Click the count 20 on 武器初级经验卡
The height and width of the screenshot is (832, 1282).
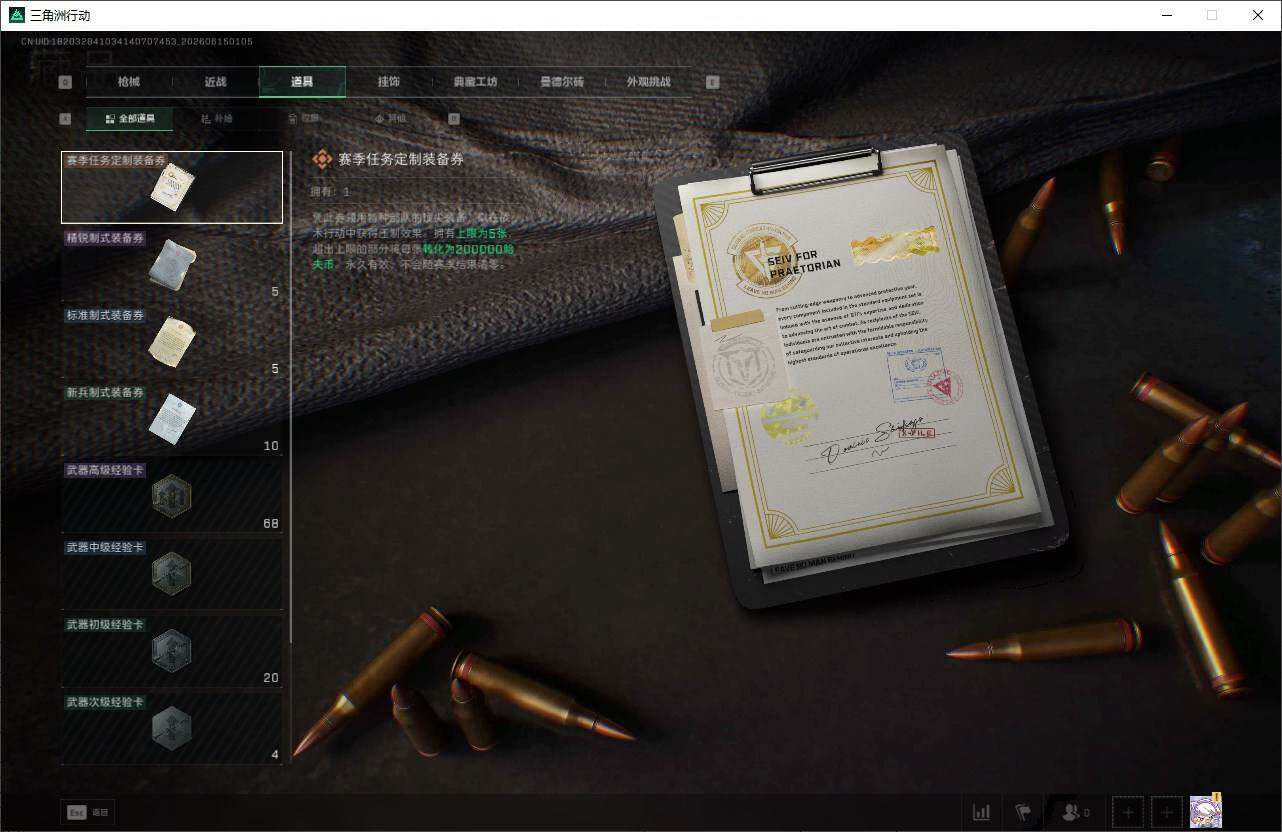point(271,678)
